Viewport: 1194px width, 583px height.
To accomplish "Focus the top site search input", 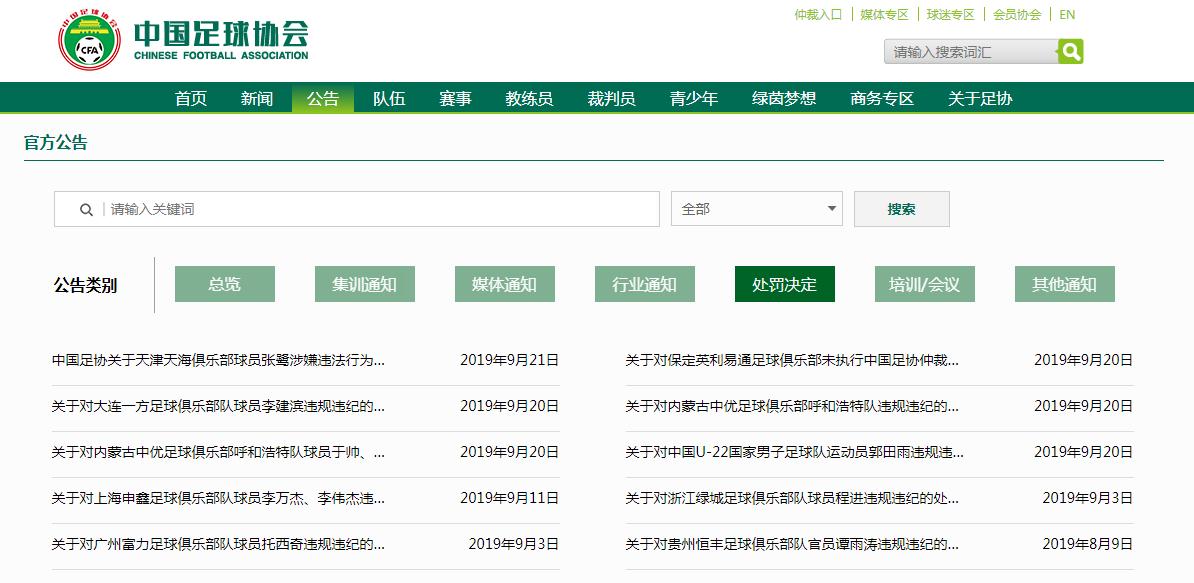I will 969,52.
